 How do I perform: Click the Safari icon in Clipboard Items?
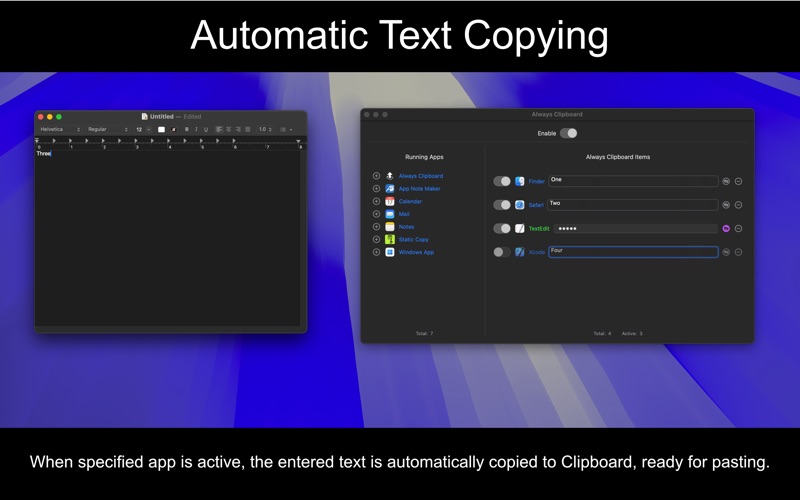519,205
